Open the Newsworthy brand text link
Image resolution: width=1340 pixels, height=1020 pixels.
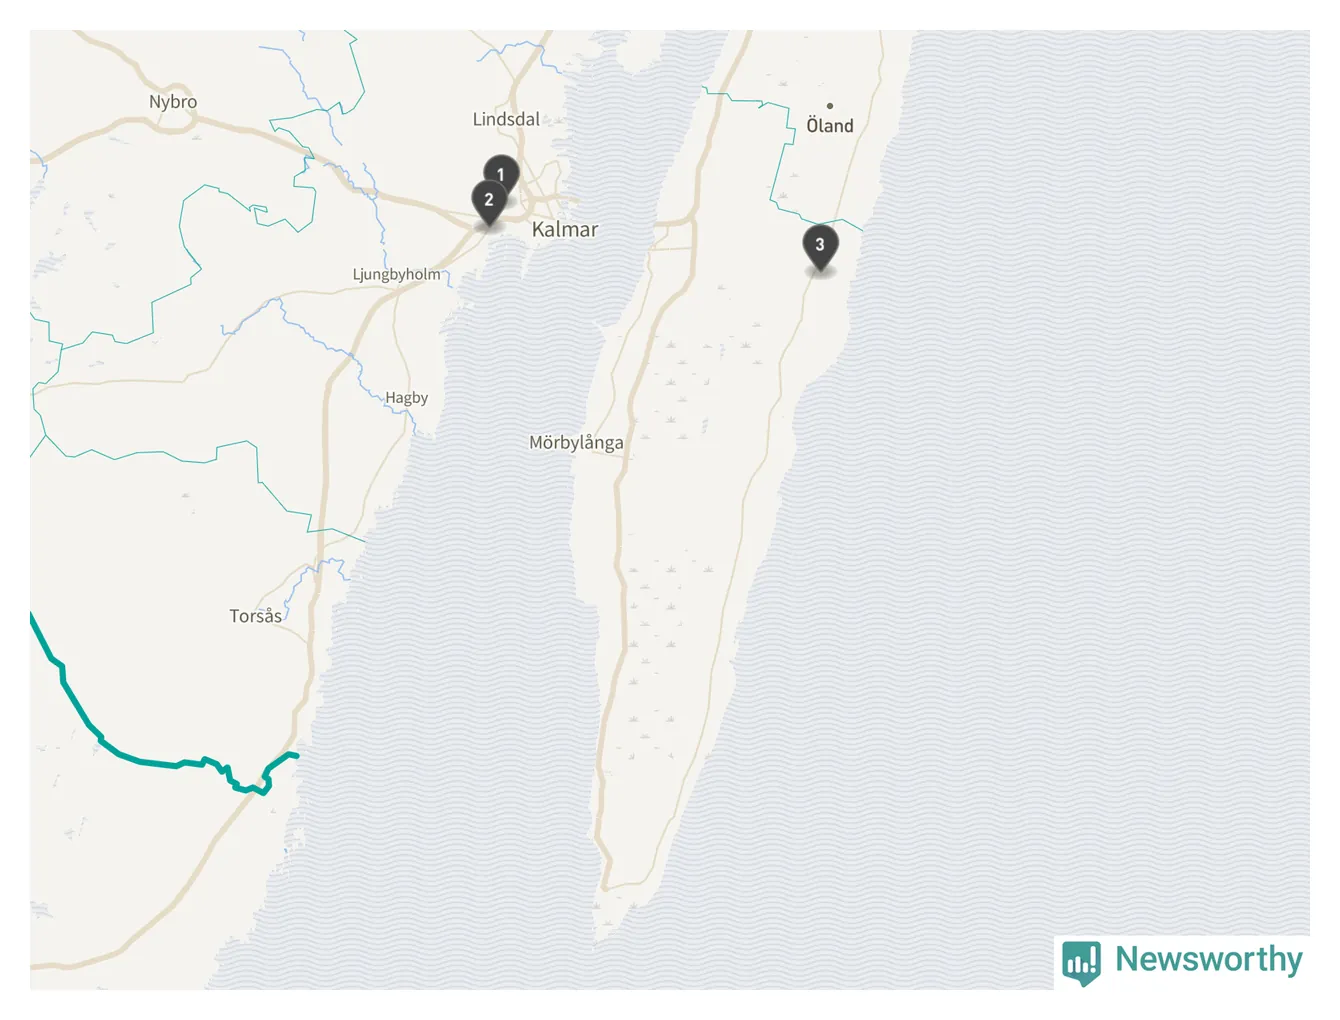coord(1208,959)
